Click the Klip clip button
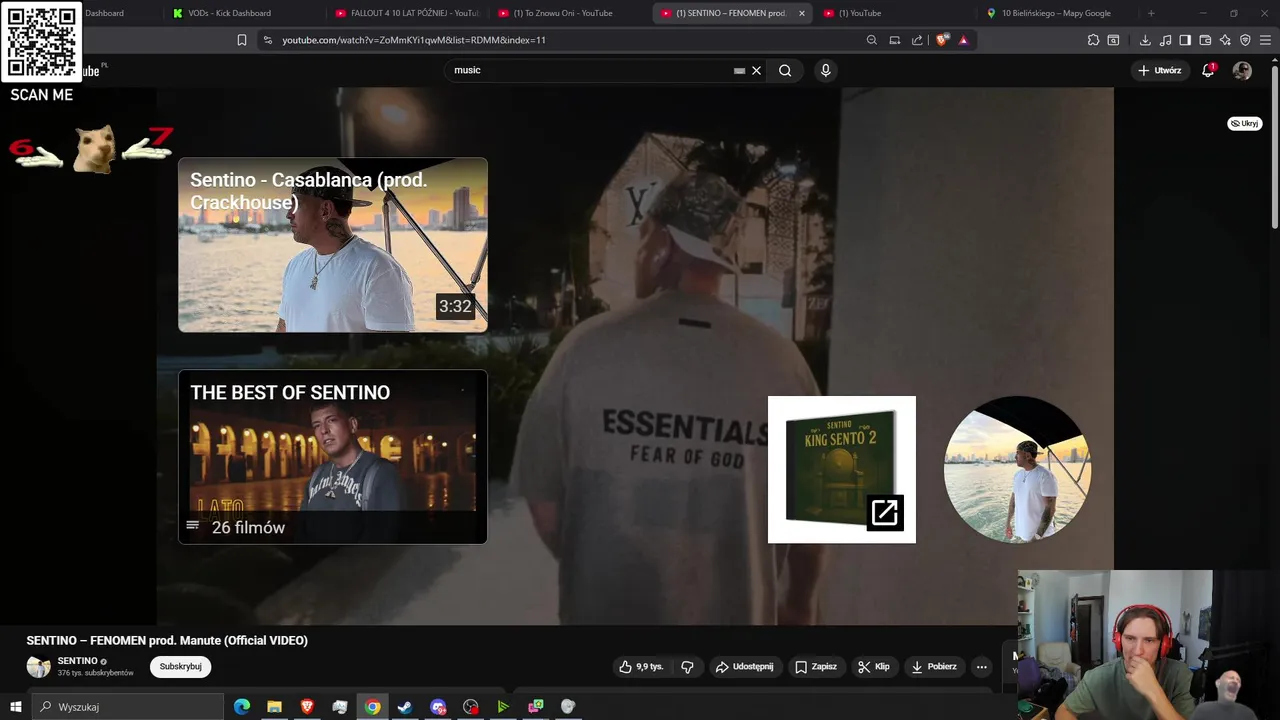 tap(874, 666)
